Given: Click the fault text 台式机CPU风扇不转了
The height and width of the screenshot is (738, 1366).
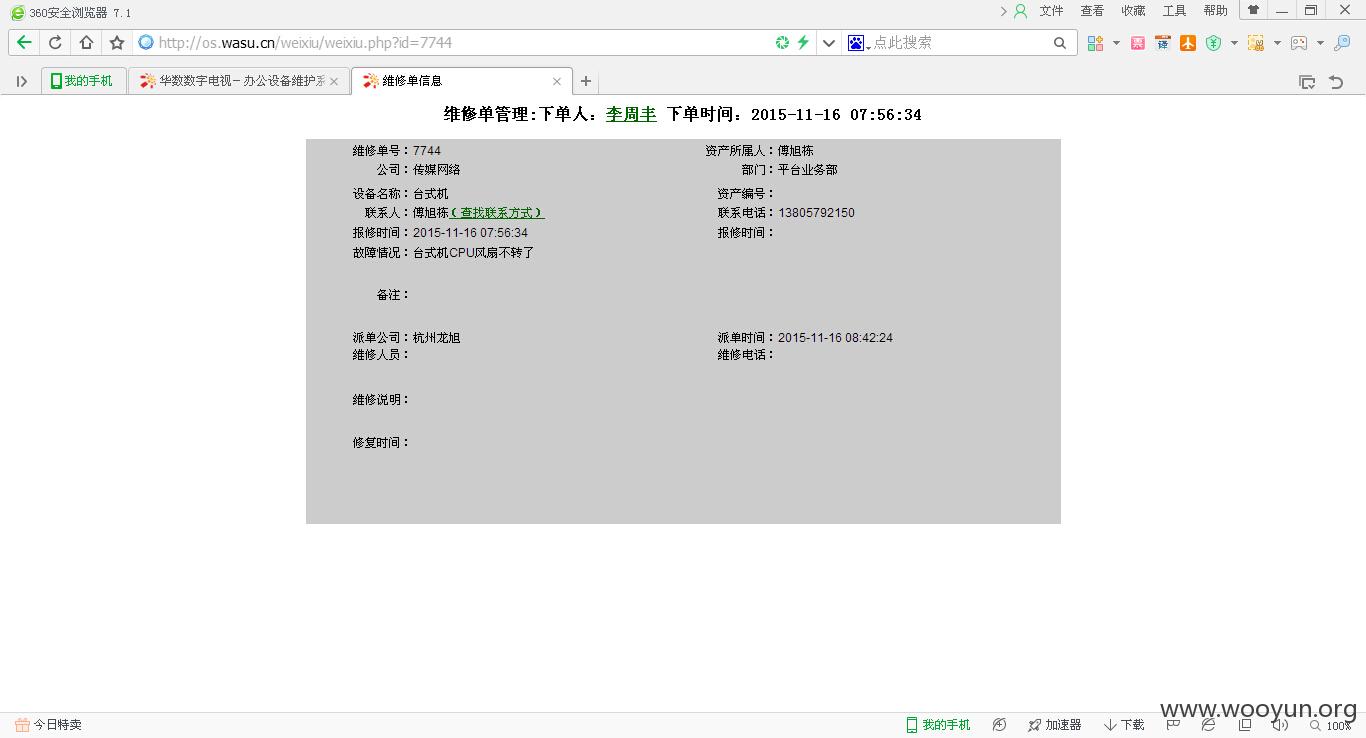Looking at the screenshot, I should (474, 253).
